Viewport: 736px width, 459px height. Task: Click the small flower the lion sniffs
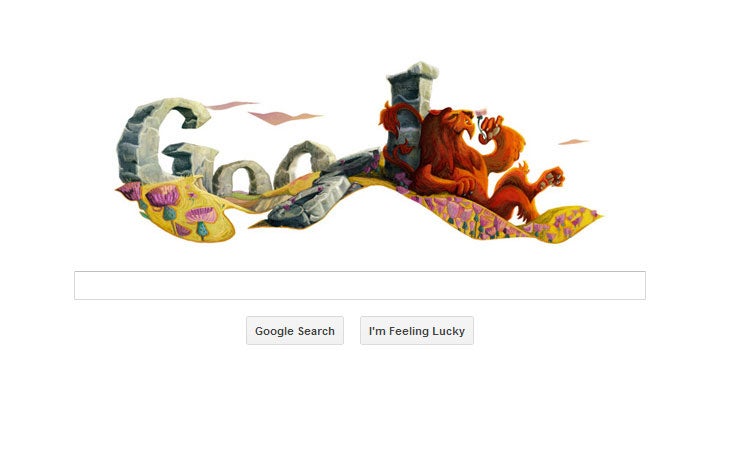pos(480,113)
